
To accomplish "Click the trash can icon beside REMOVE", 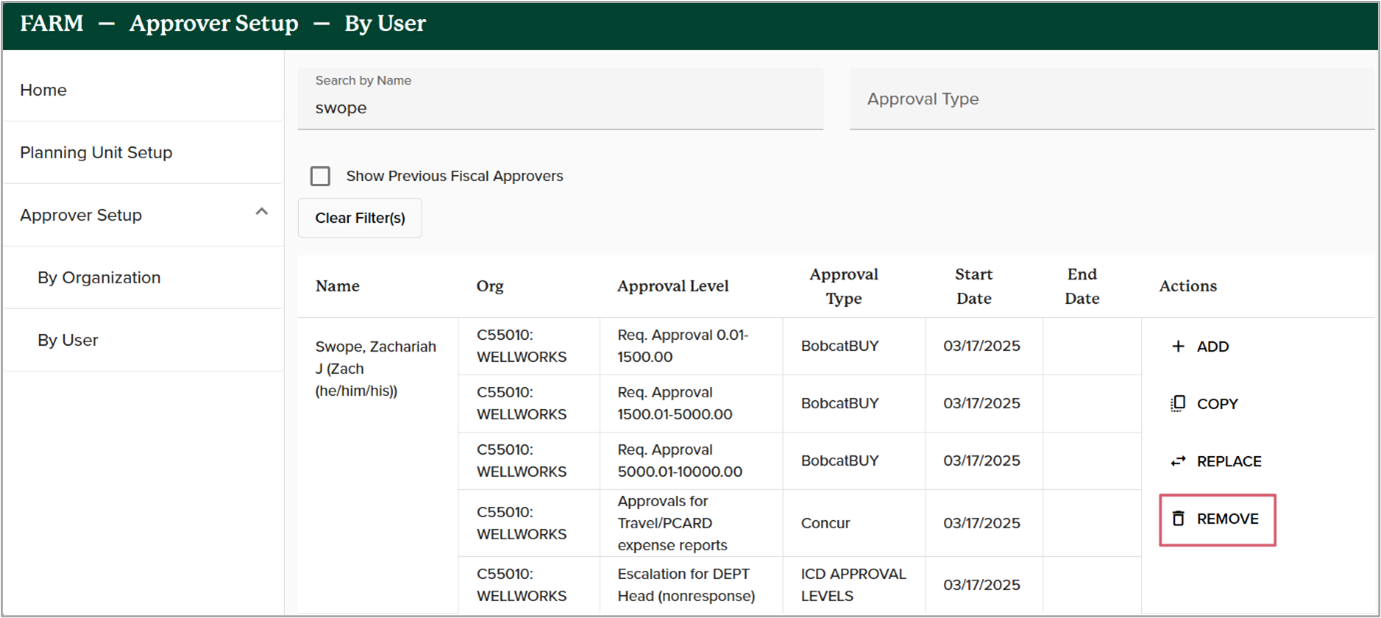I will (x=1178, y=519).
